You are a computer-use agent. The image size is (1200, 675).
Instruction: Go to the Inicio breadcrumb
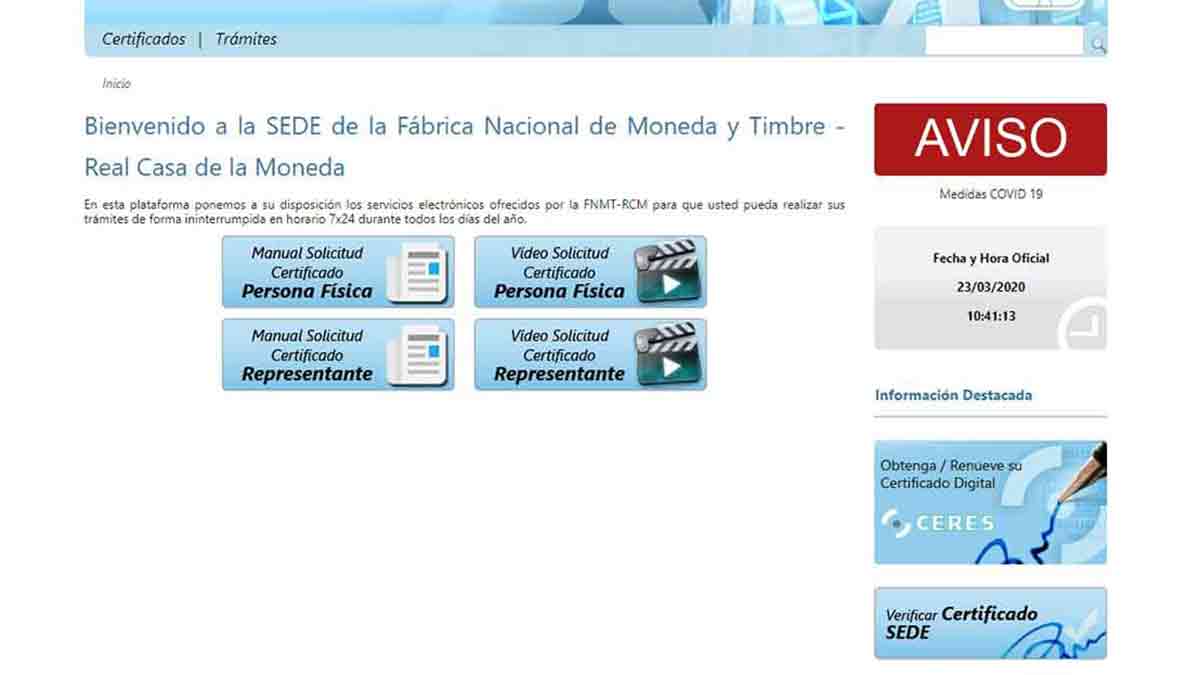116,84
